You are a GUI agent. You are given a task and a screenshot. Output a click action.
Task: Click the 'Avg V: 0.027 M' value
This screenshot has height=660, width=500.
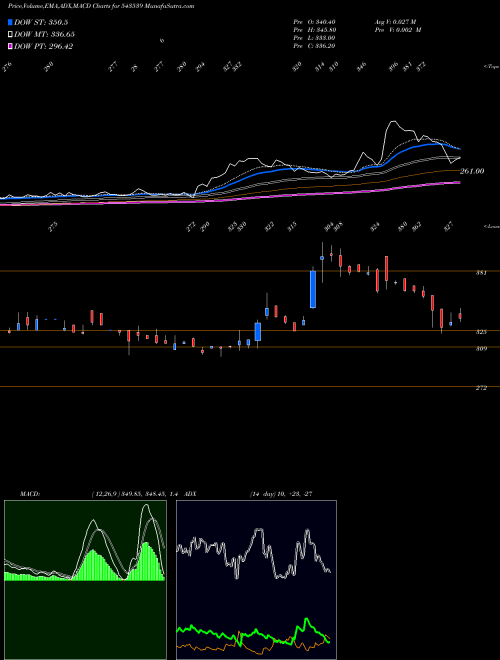(395, 22)
